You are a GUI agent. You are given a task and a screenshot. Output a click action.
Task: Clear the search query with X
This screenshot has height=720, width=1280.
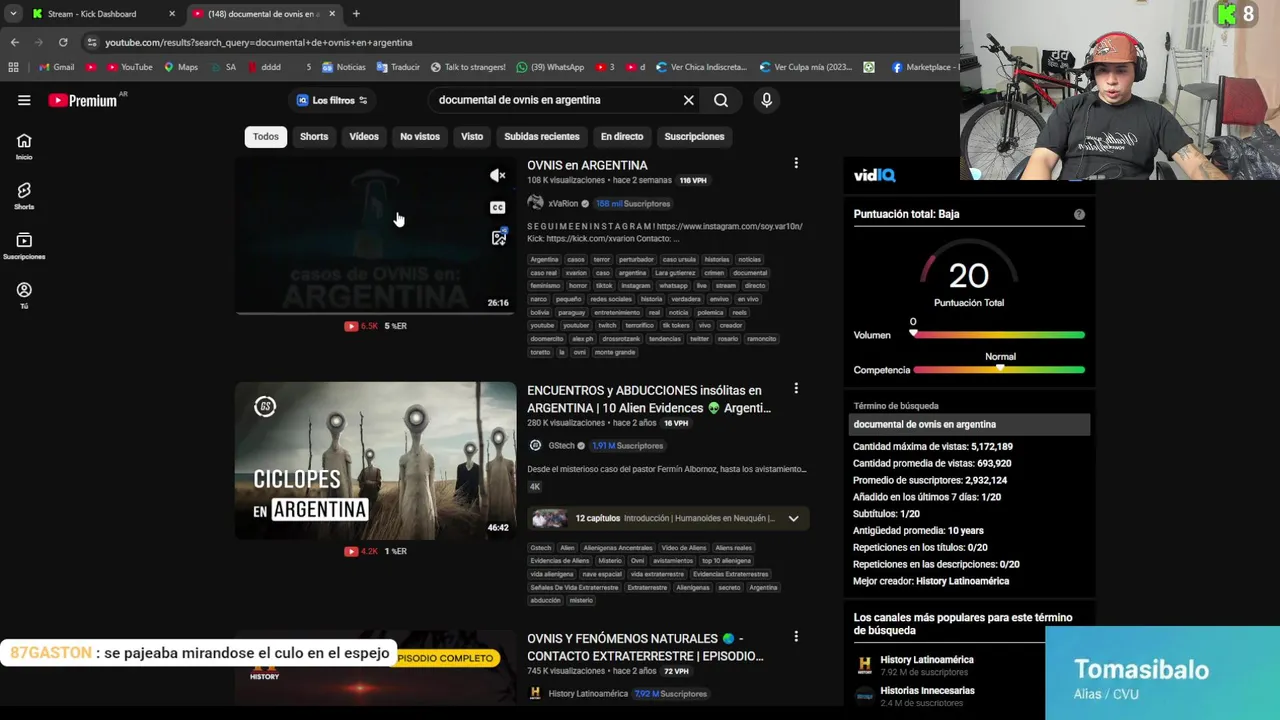coord(688,100)
